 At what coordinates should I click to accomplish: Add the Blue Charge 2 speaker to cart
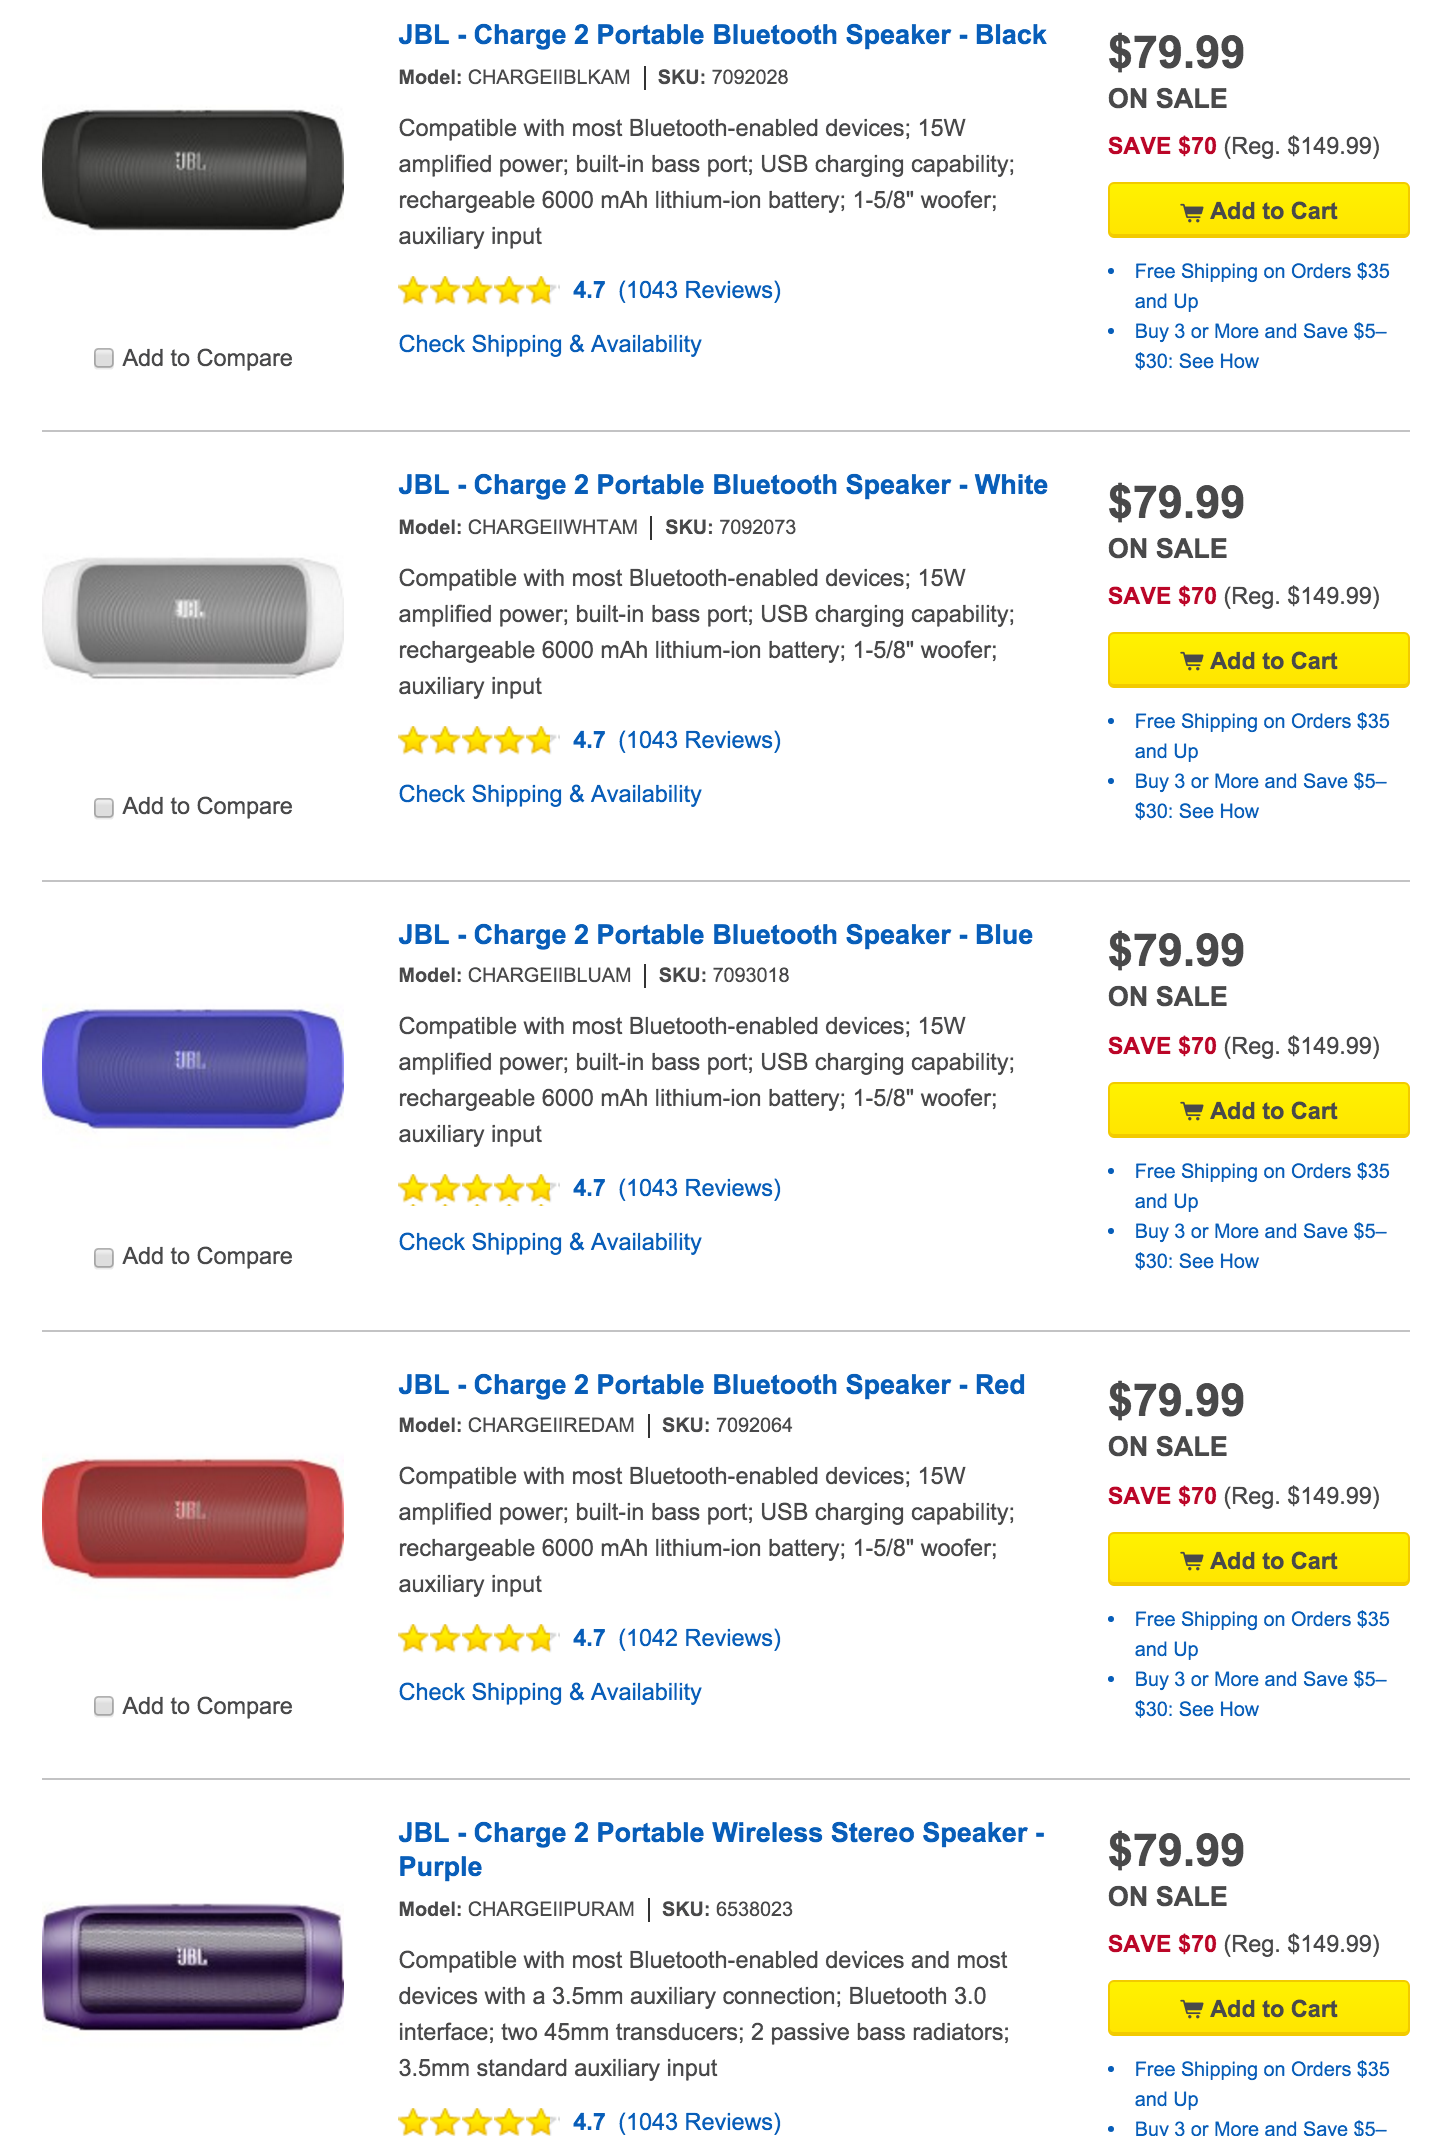point(1258,1110)
